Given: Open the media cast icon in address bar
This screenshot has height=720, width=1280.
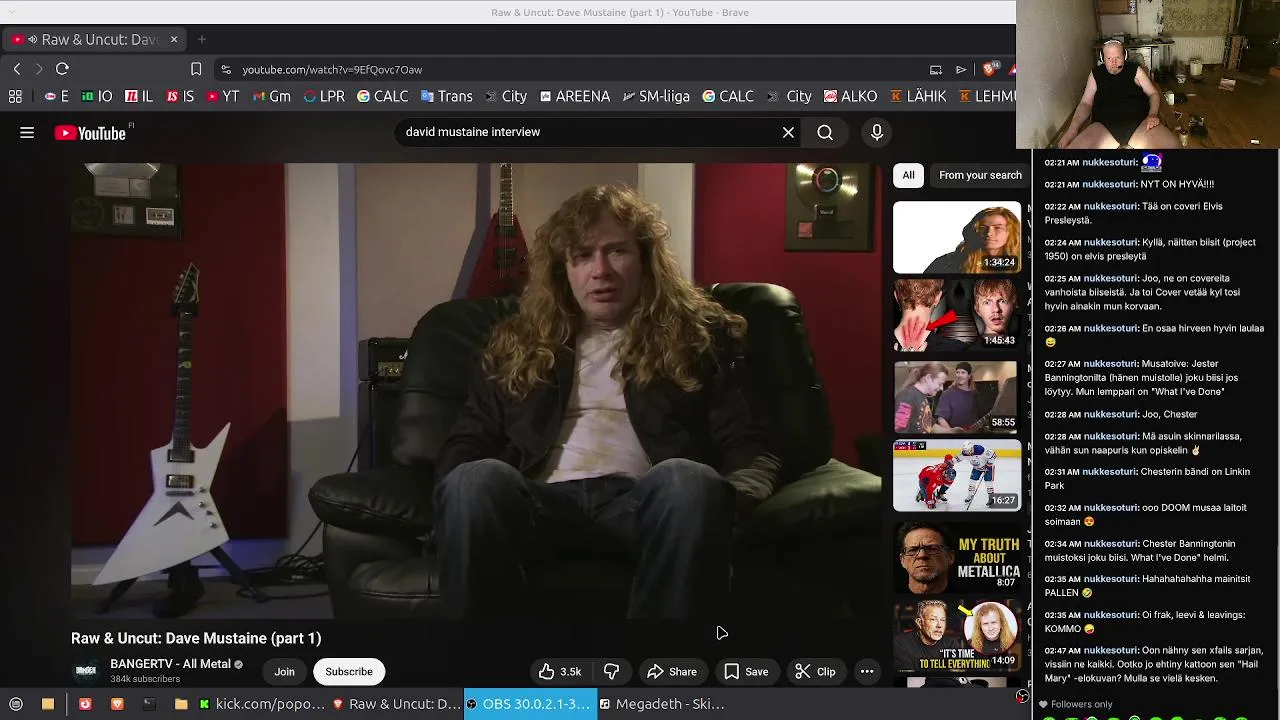Looking at the screenshot, I should point(936,70).
